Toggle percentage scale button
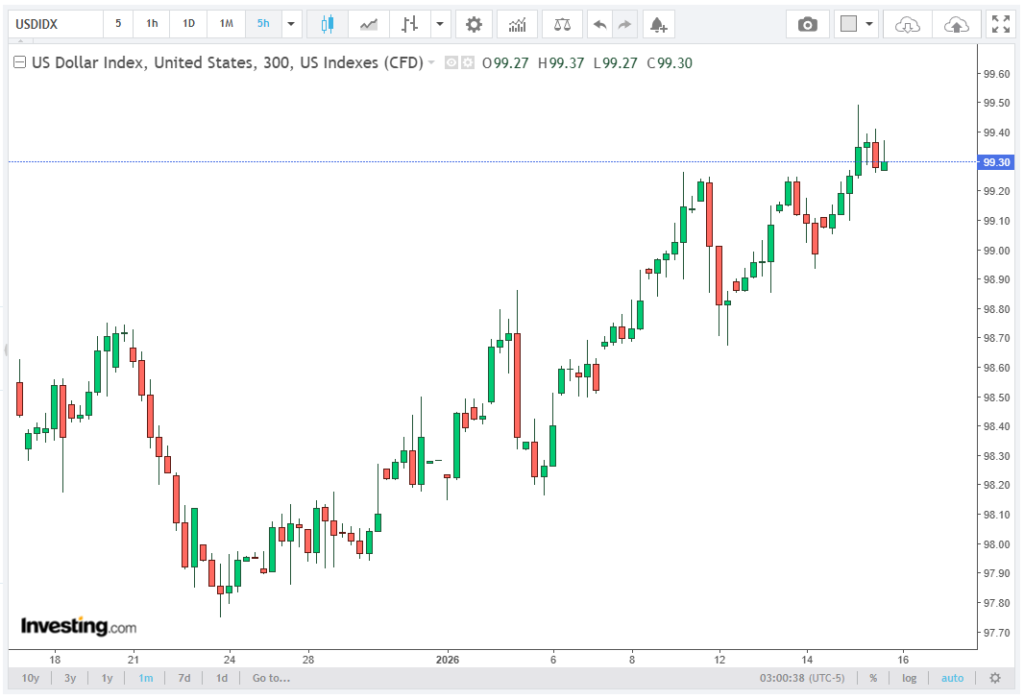 pyautogui.click(x=873, y=678)
